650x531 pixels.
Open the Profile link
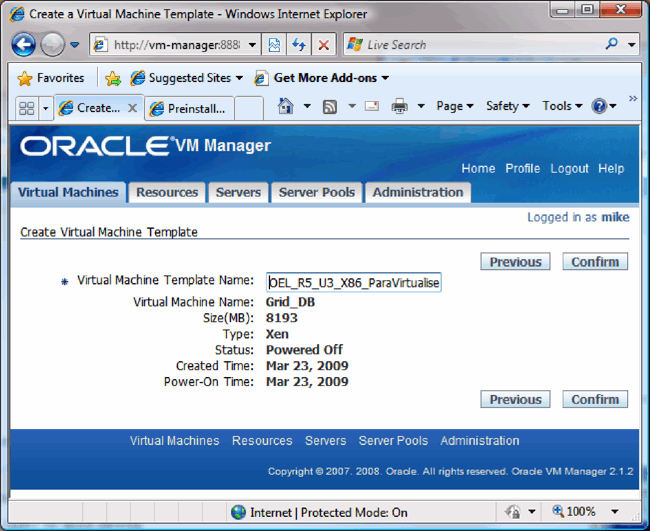point(522,169)
